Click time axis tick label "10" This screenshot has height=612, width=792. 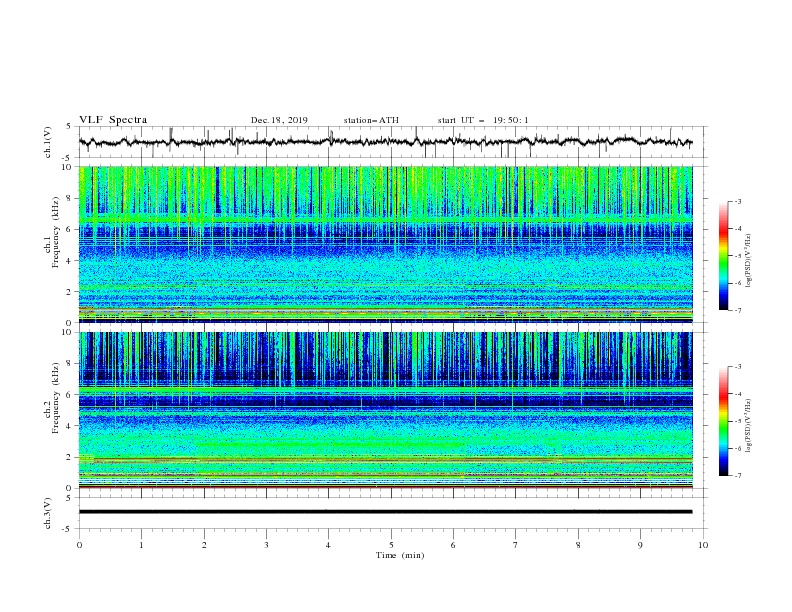(703, 545)
